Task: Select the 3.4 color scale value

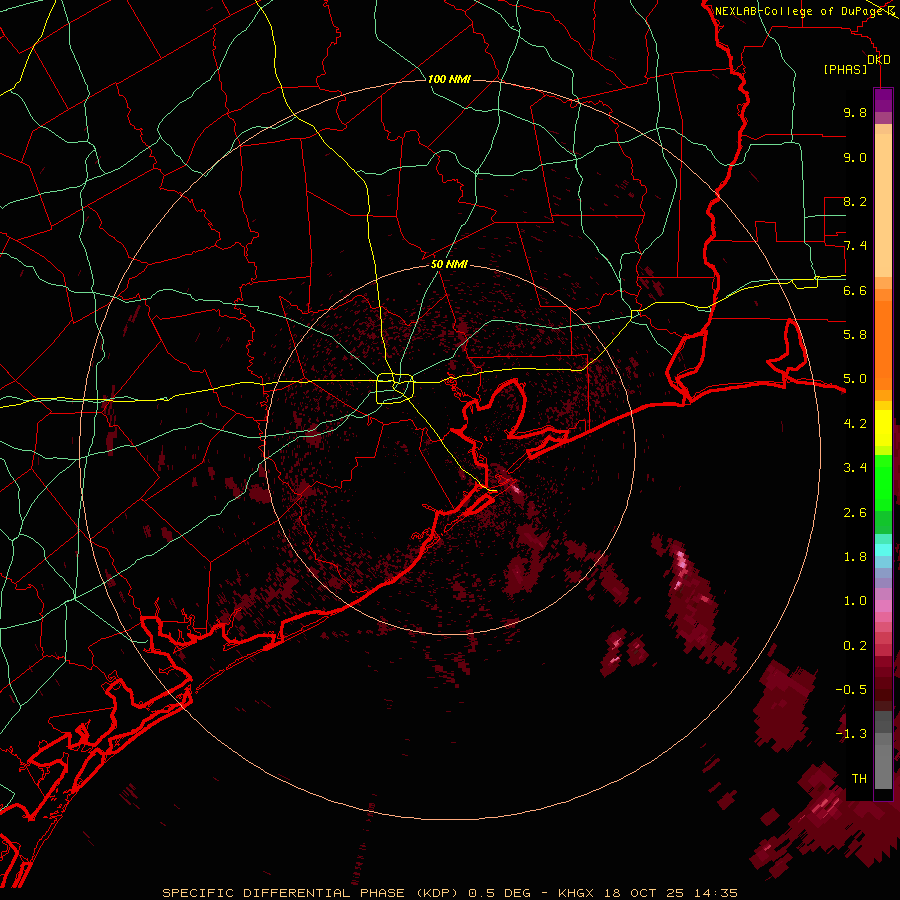Action: coord(855,468)
